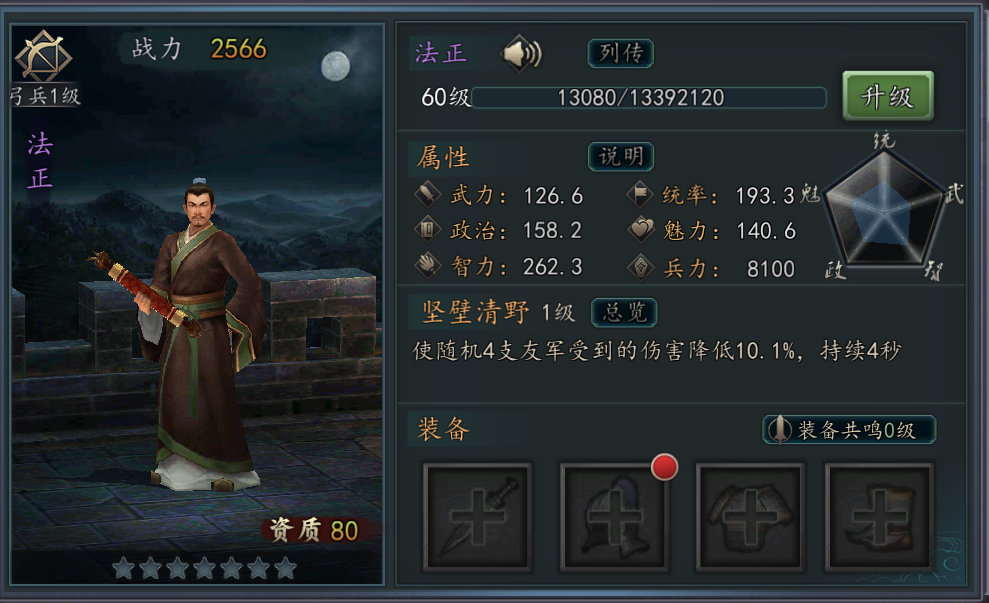
Task: Click the Fa Zheng character portrait
Action: pyautogui.click(x=197, y=334)
